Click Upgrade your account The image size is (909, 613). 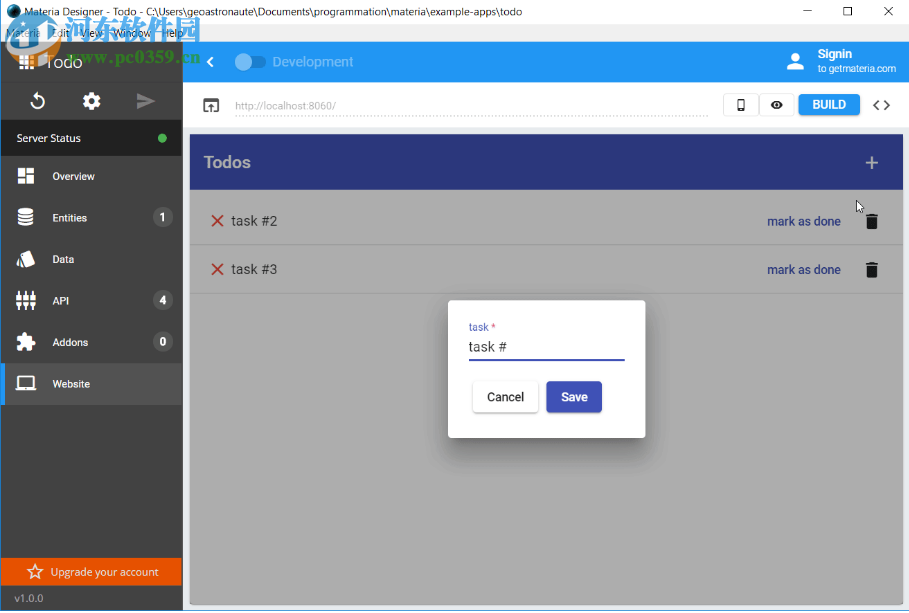coord(92,572)
